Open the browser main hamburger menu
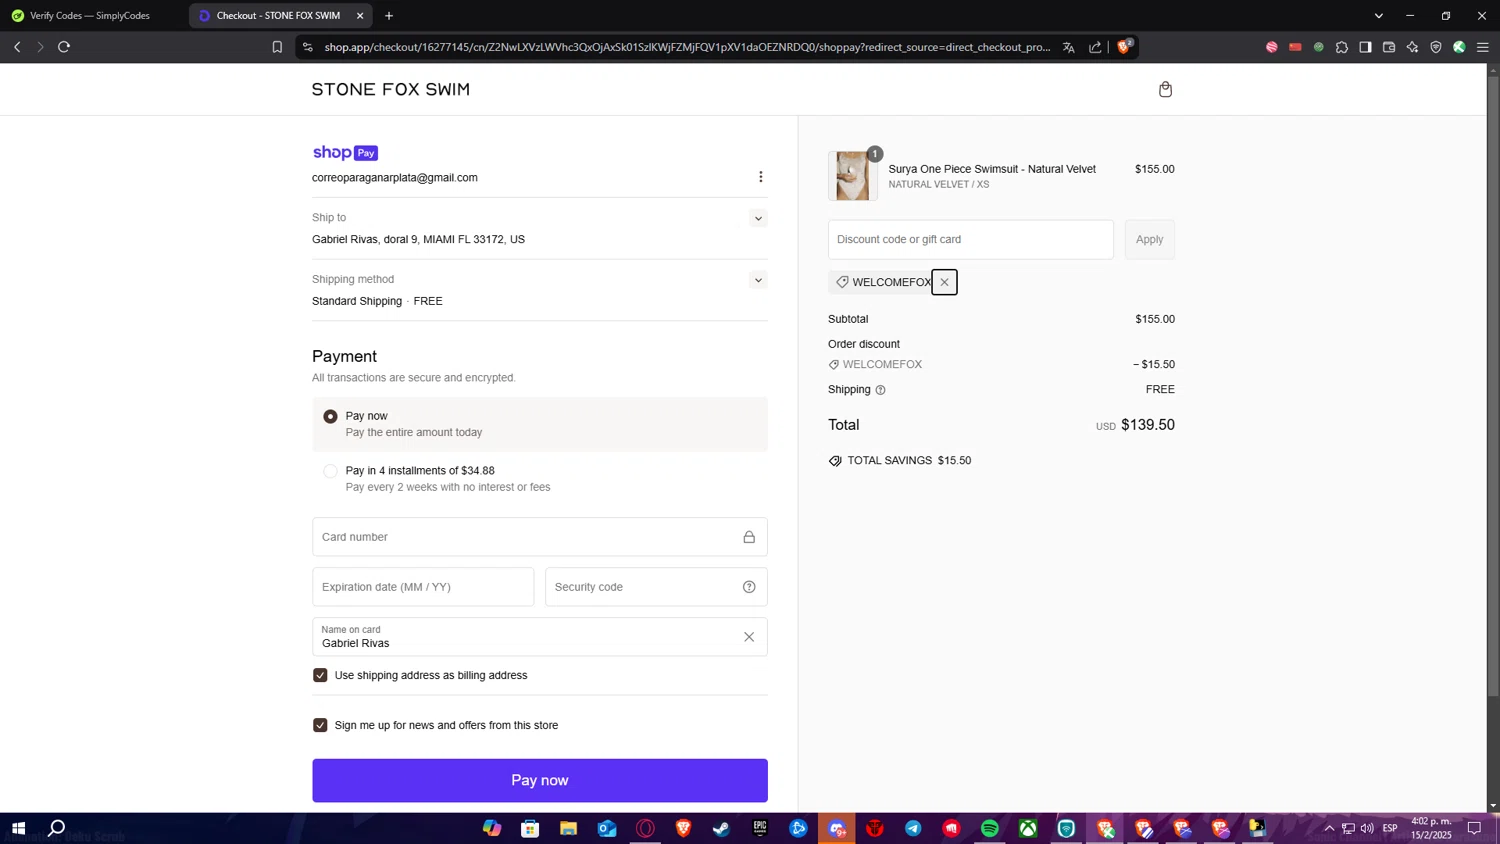This screenshot has height=844, width=1500. tap(1483, 47)
